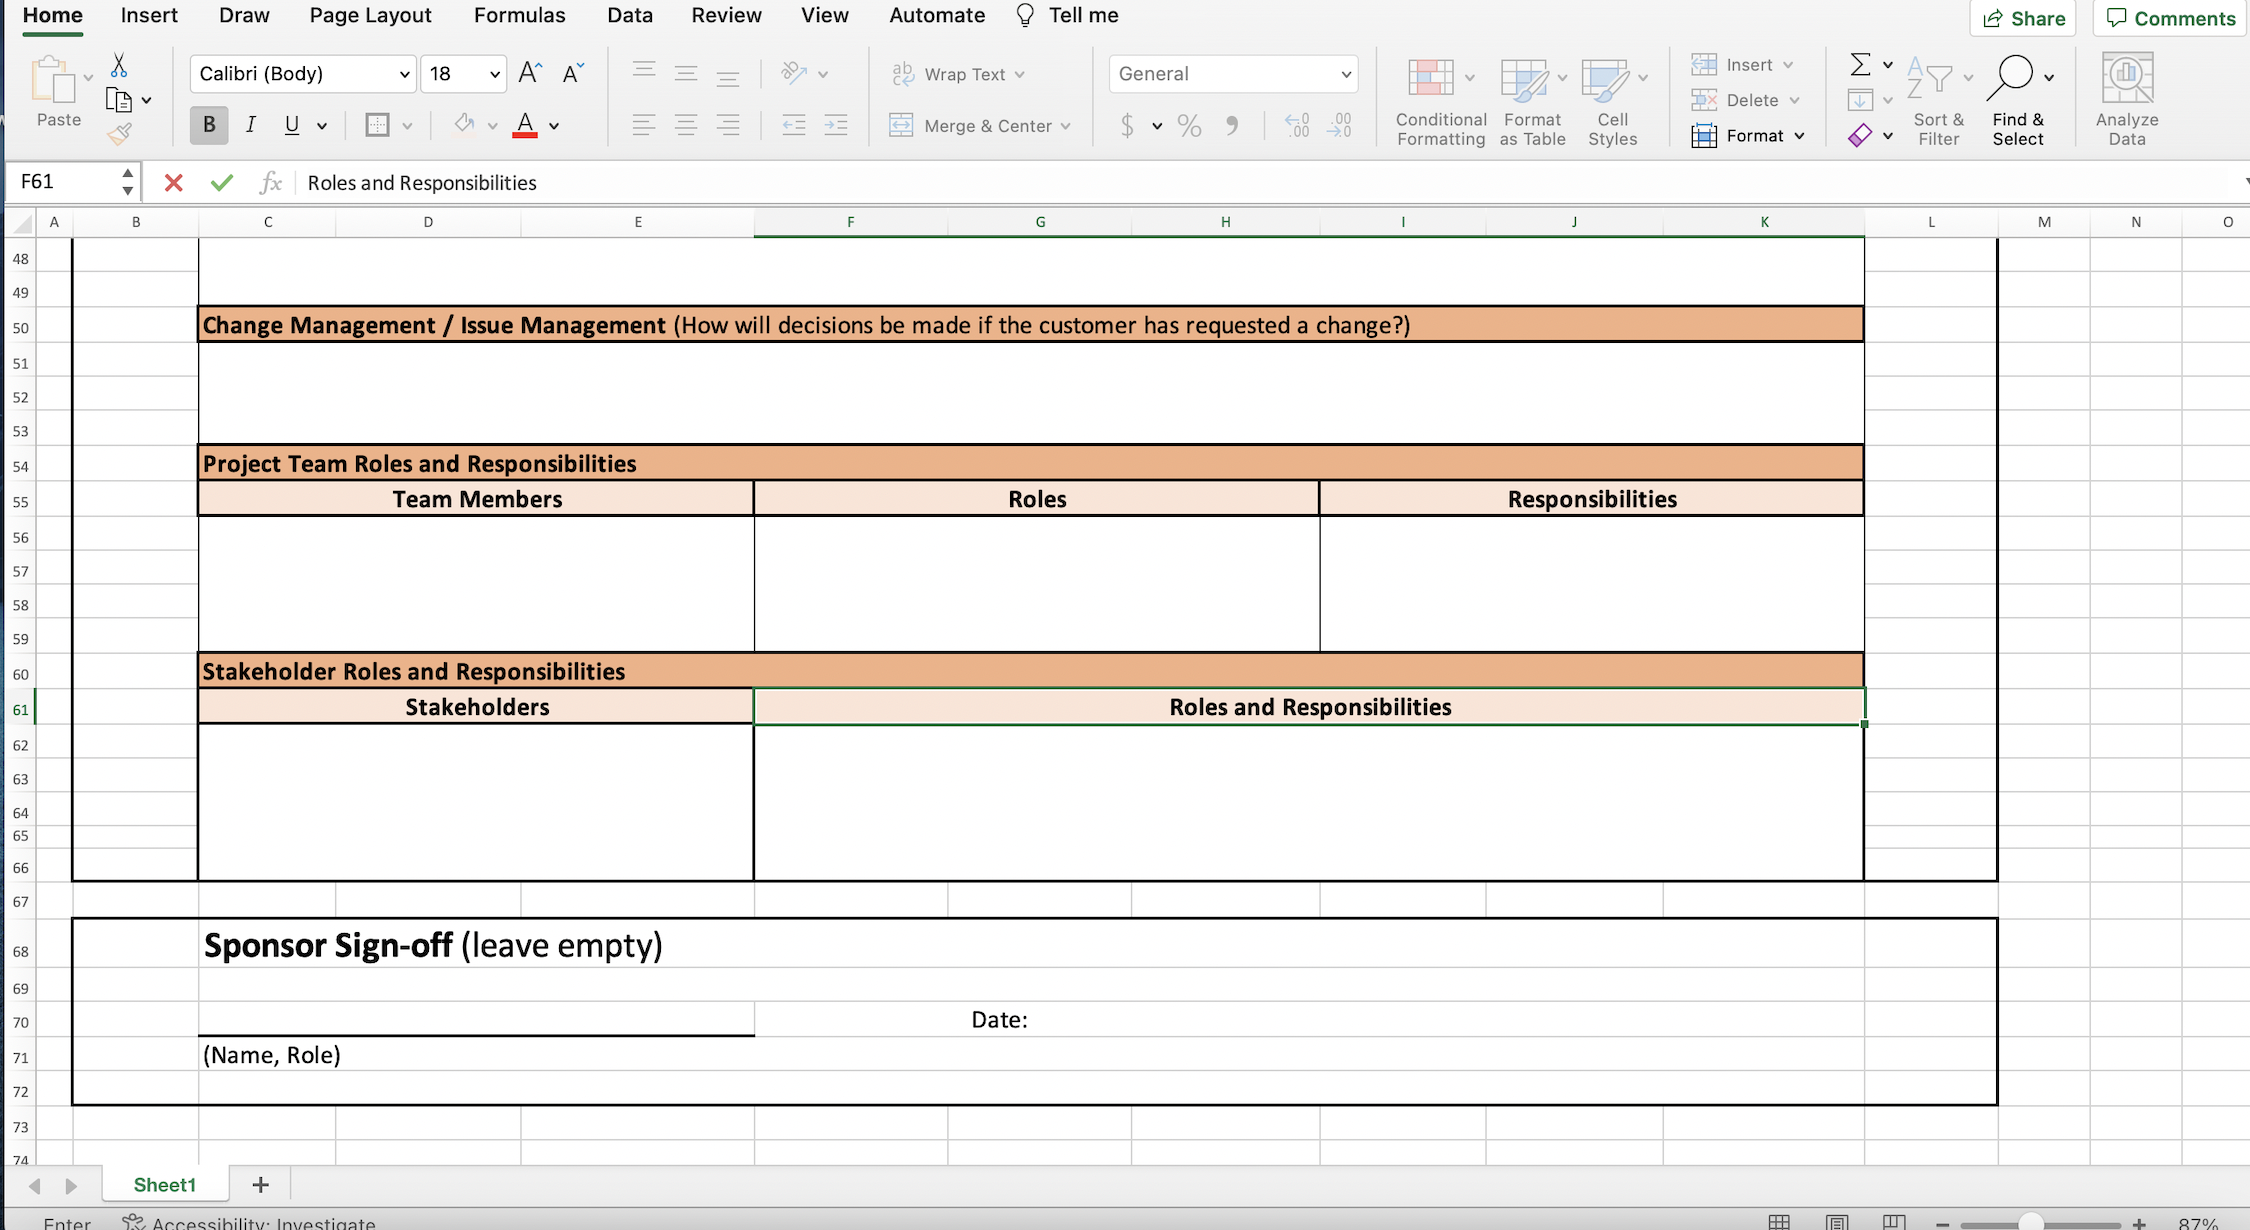The height and width of the screenshot is (1230, 2250).
Task: Center text horizontally
Action: [x=686, y=125]
